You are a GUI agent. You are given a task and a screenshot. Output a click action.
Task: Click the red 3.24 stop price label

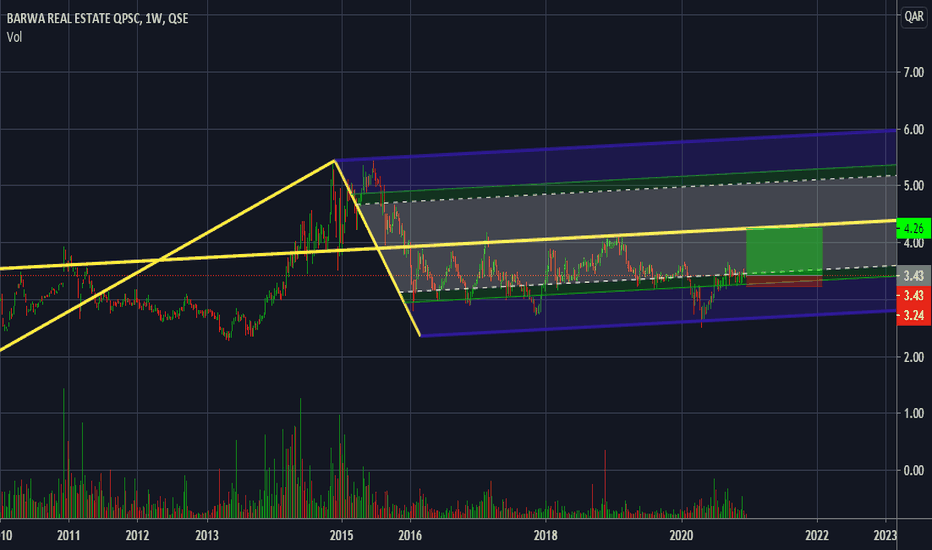pos(914,316)
